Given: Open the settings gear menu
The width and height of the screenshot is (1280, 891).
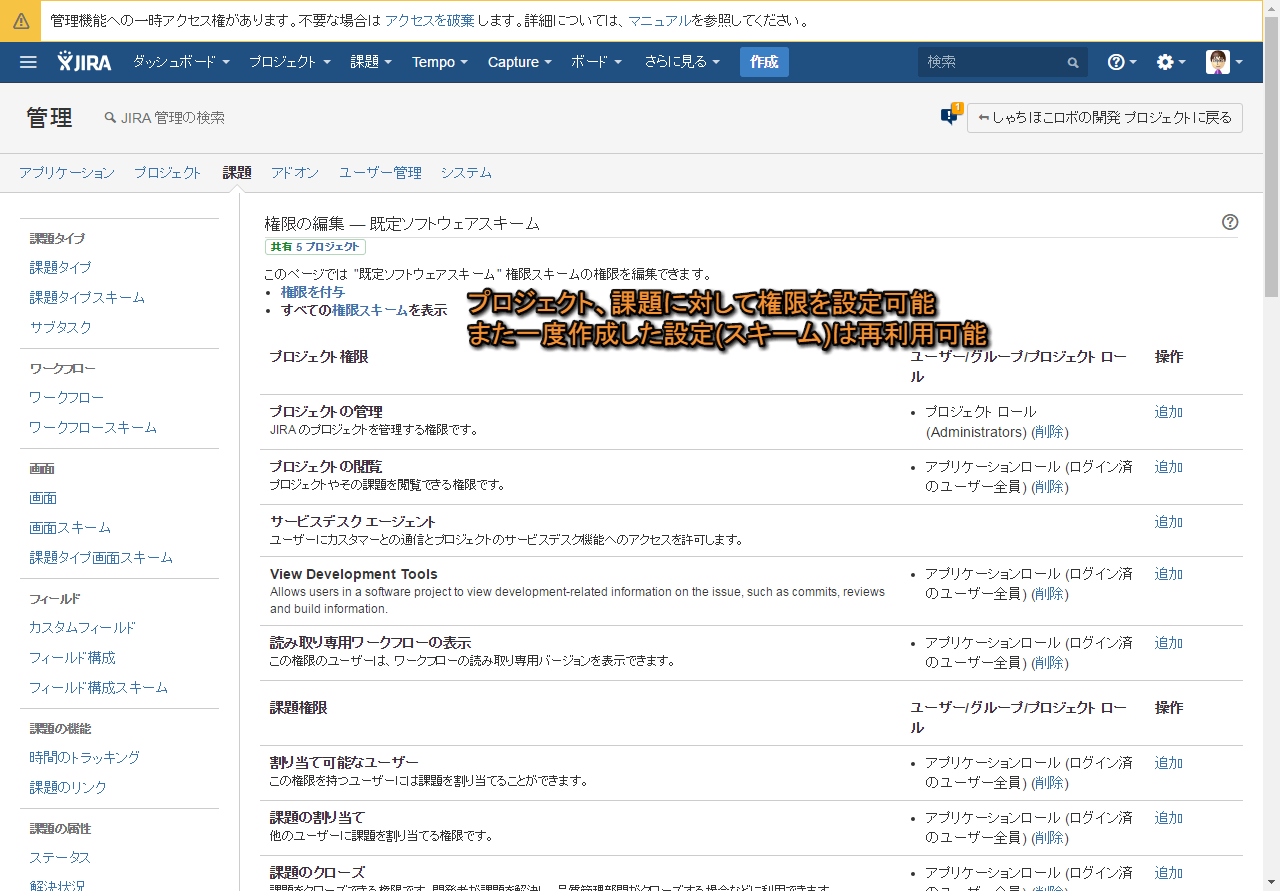Looking at the screenshot, I should point(1171,62).
